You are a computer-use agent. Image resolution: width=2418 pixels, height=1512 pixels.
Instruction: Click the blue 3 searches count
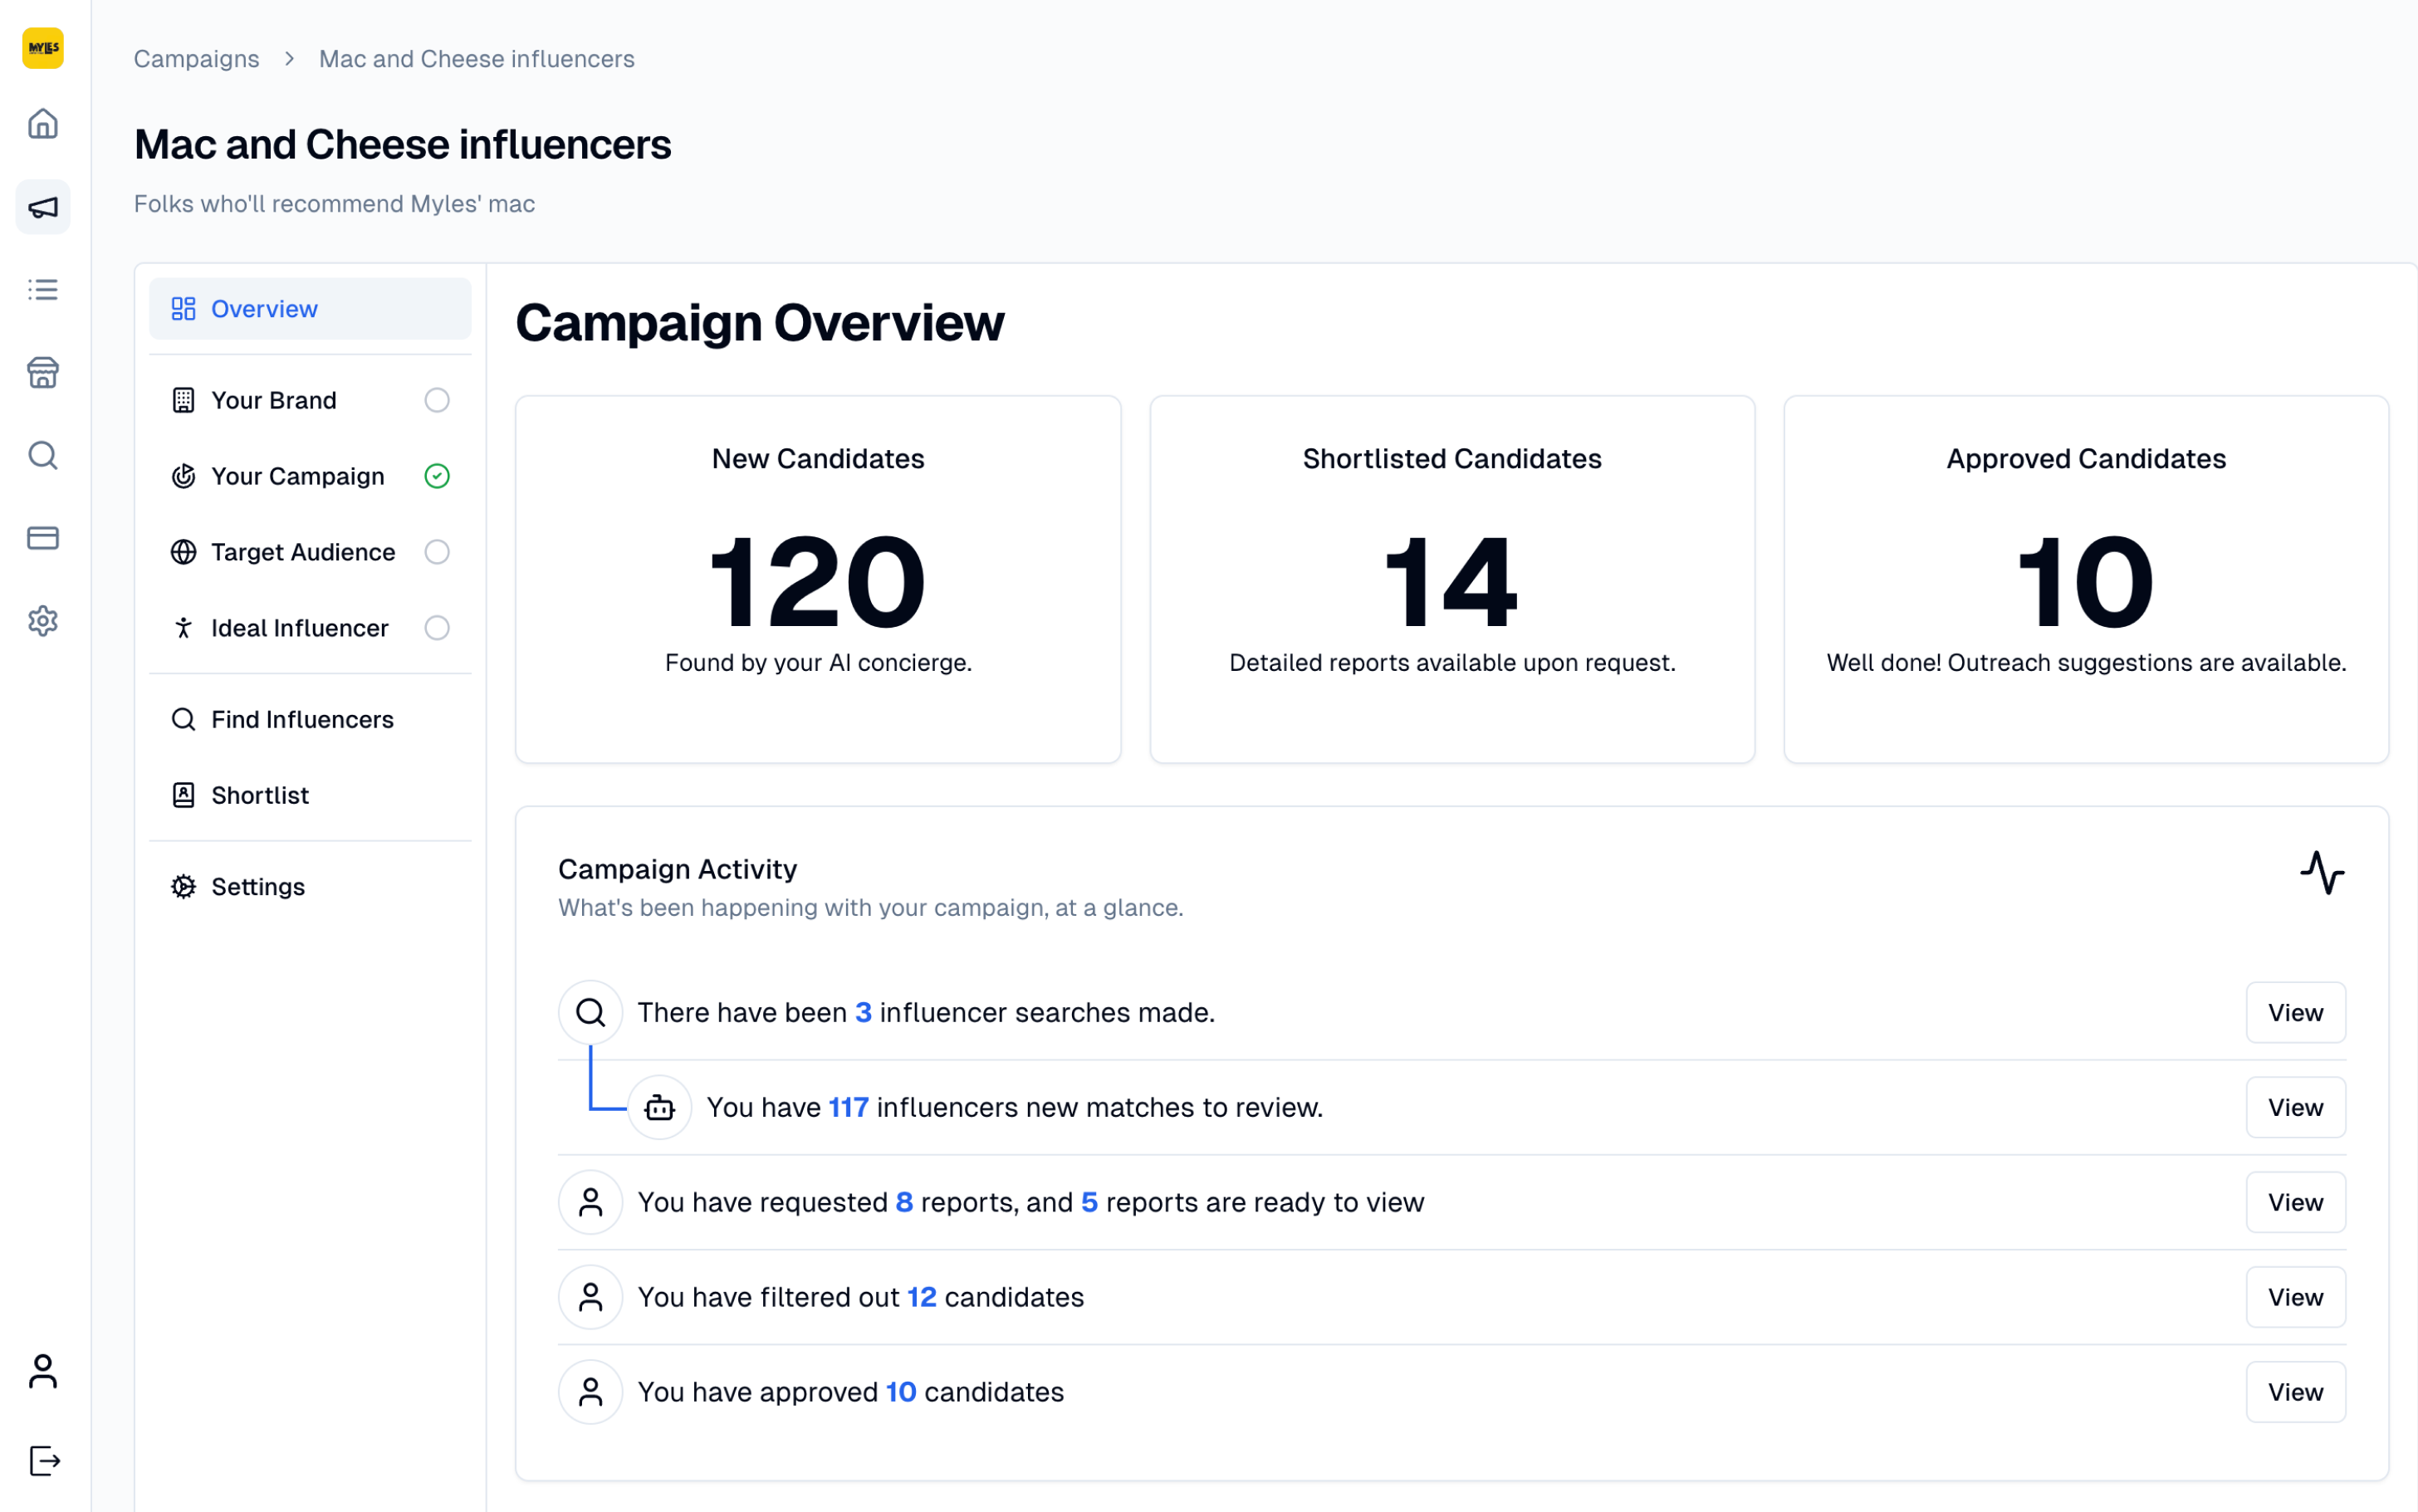(x=863, y=1012)
